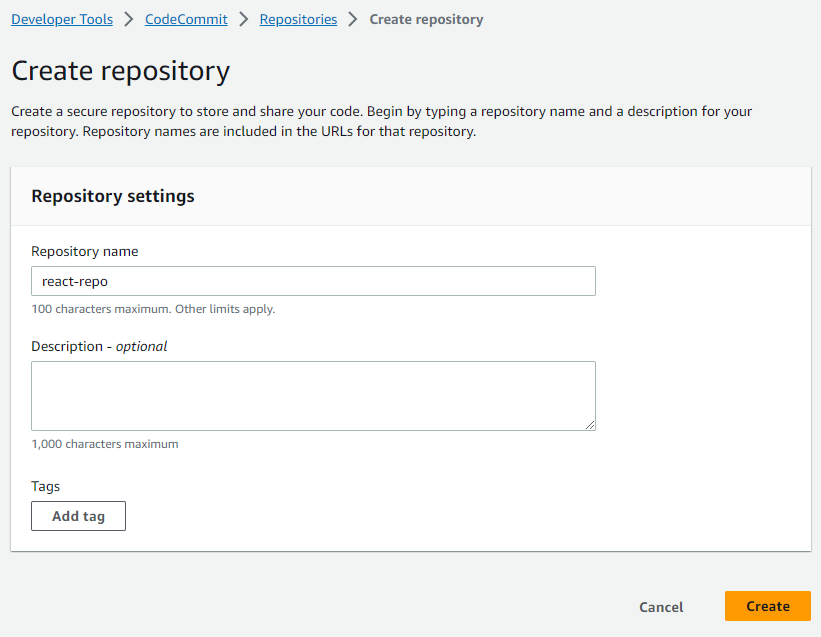Click the '100 characters maximum. Other limits apply.' hint
Viewport: 821px width, 637px height.
153,309
